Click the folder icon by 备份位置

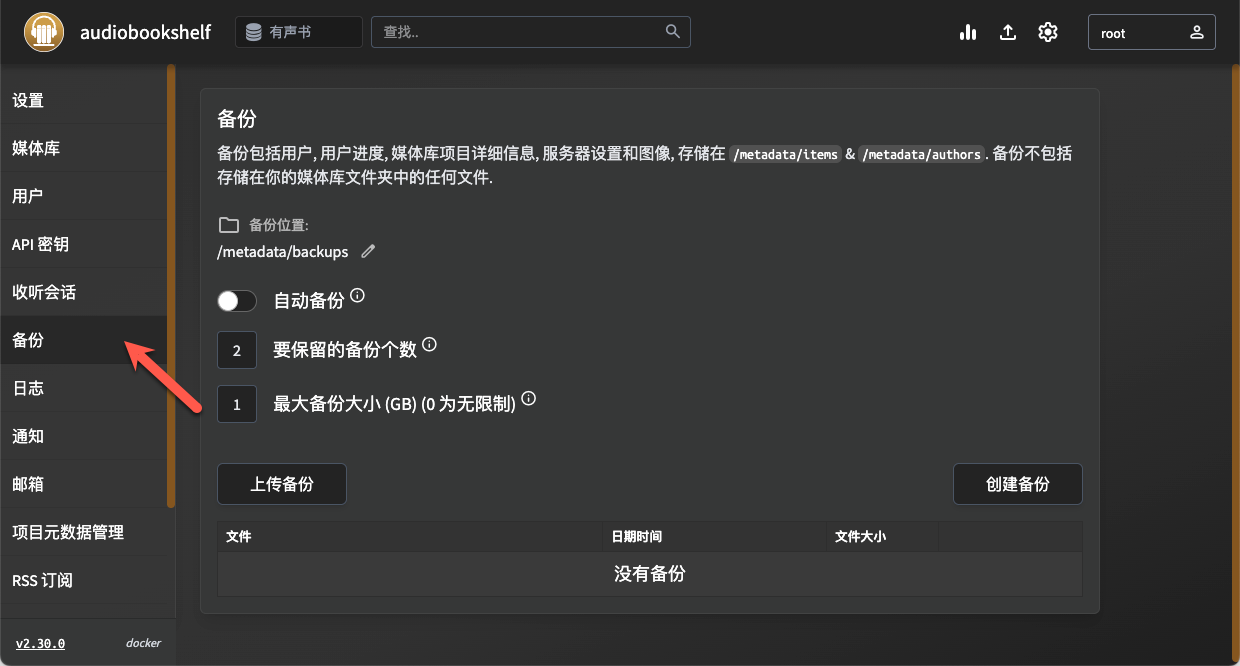tap(228, 225)
